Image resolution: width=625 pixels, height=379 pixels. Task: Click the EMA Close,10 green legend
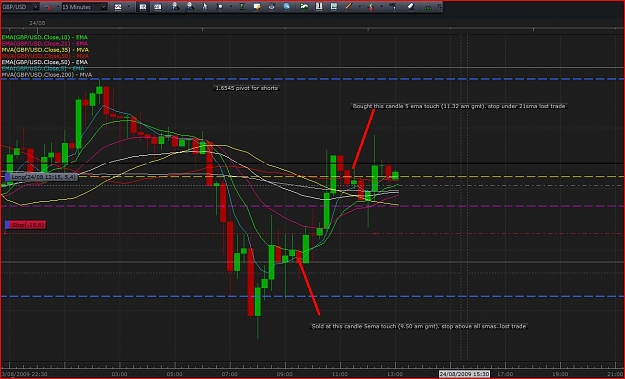(x=45, y=37)
